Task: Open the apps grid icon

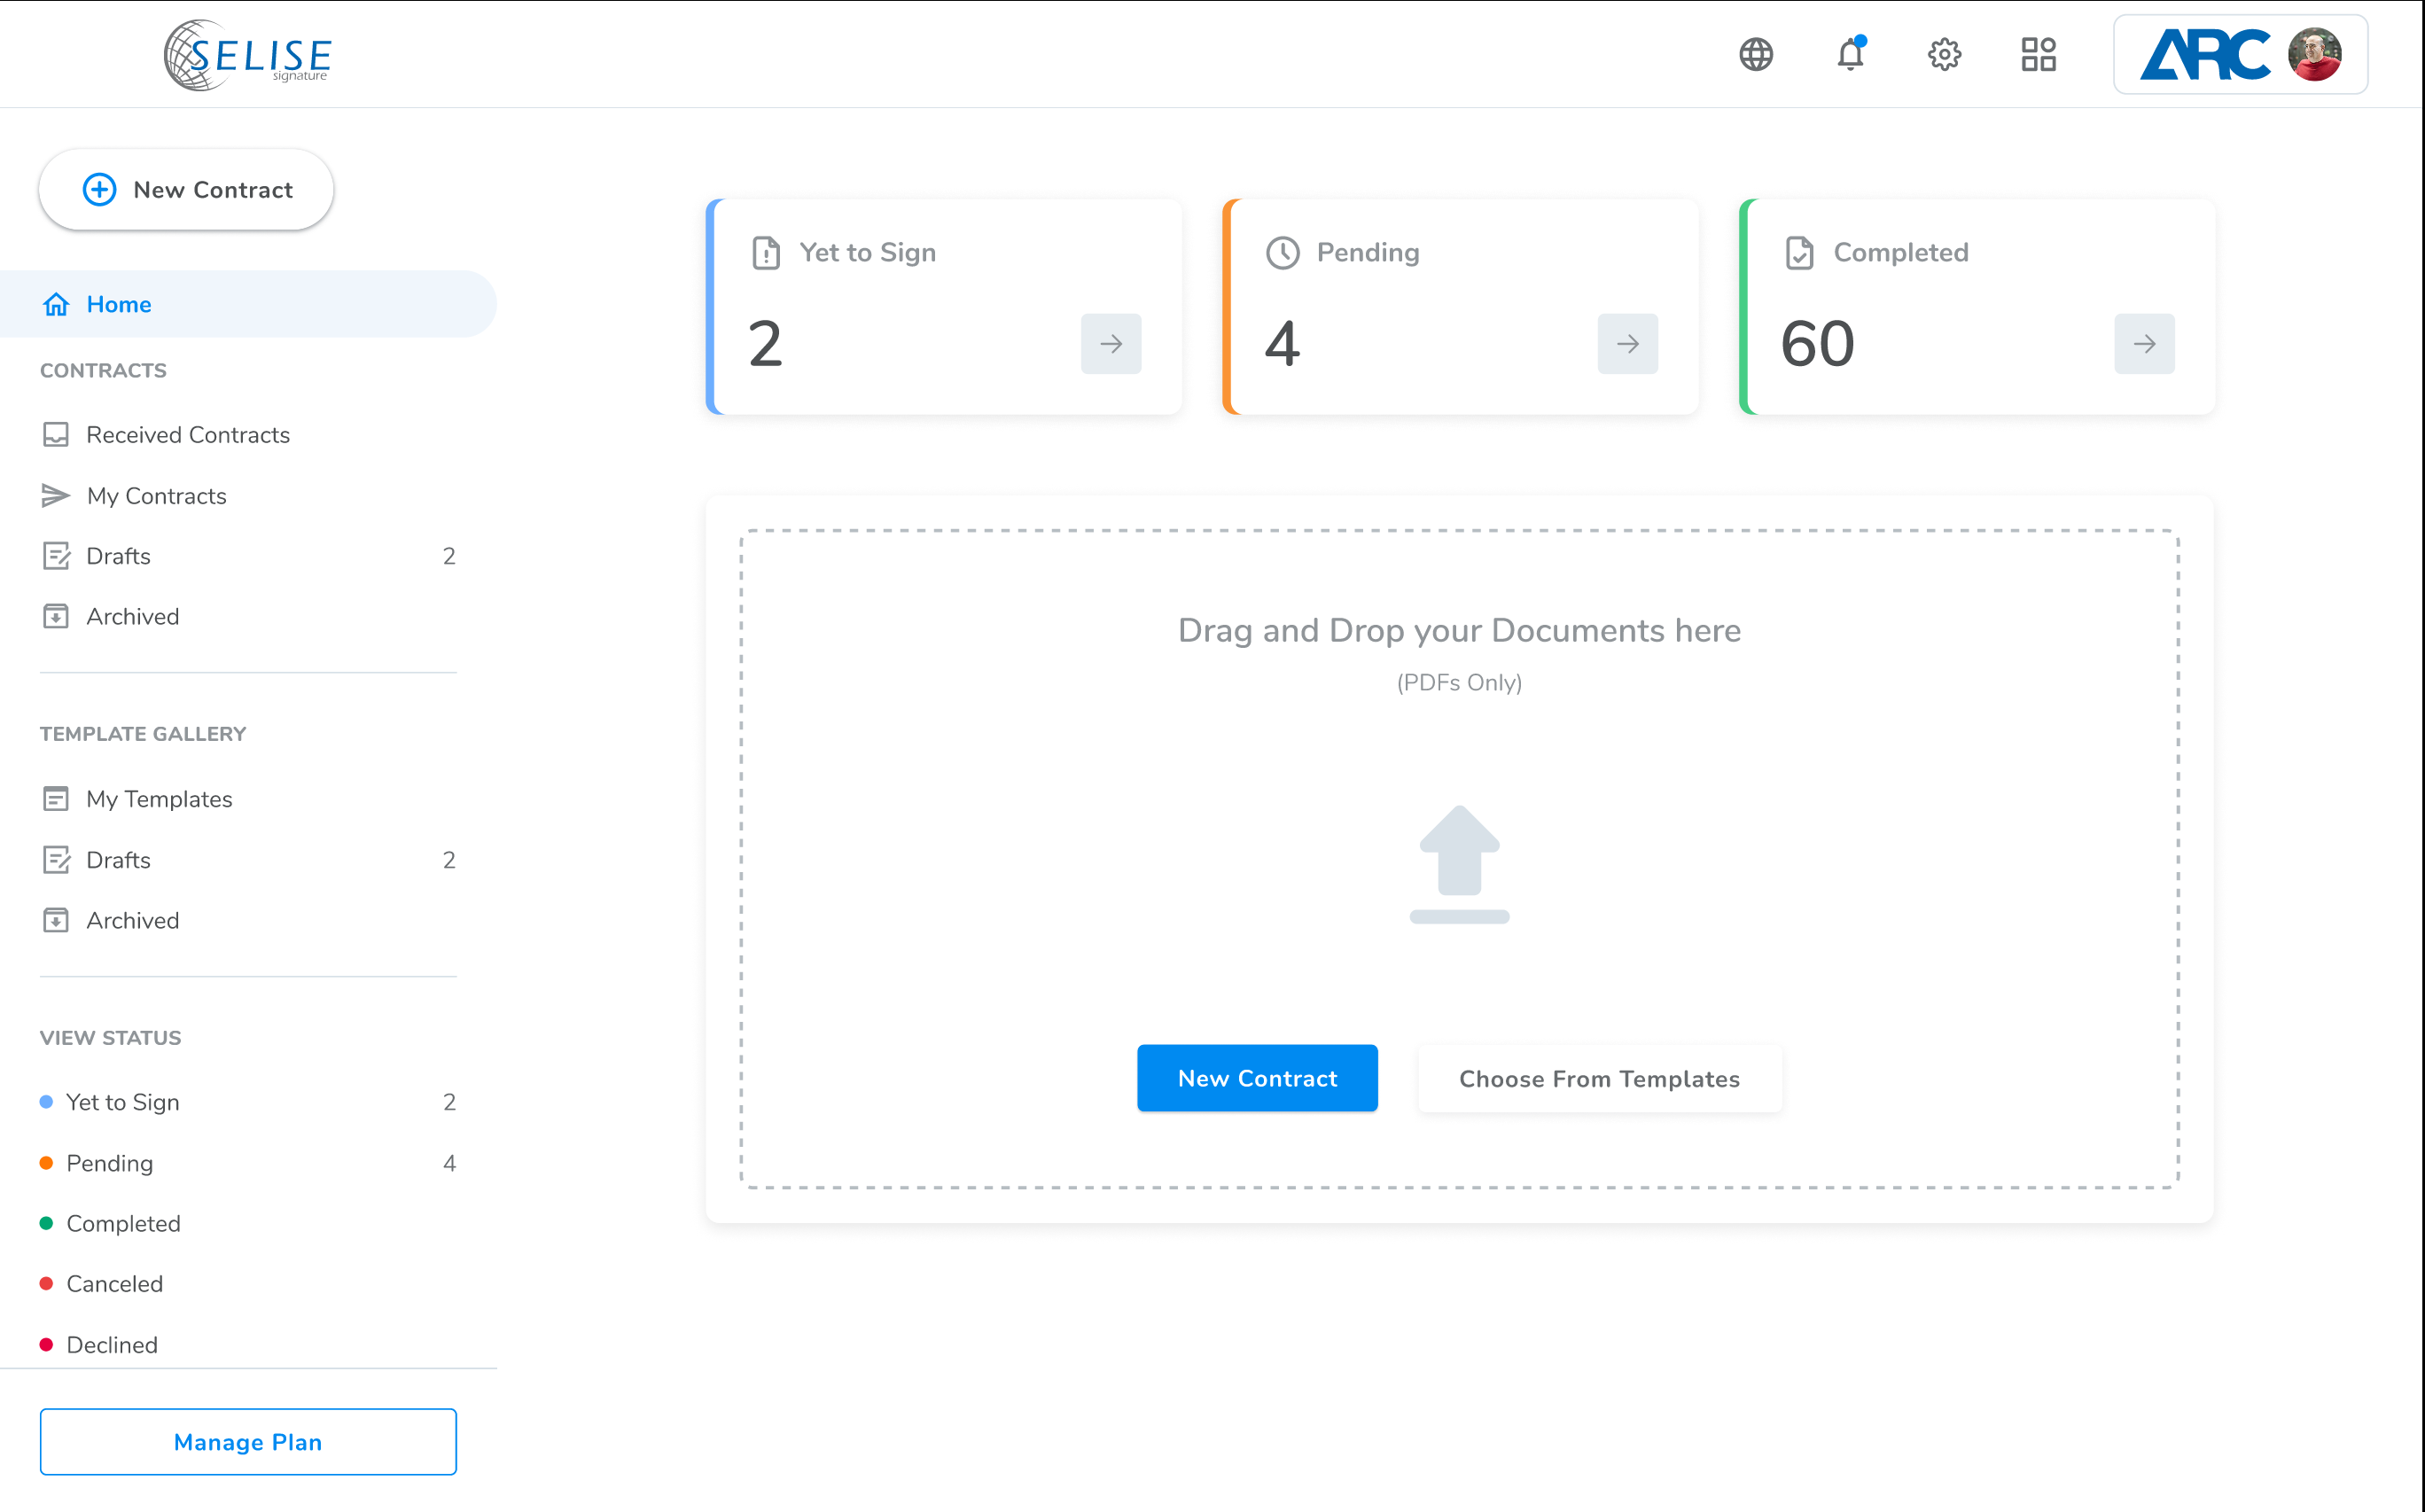Action: pos(2038,54)
